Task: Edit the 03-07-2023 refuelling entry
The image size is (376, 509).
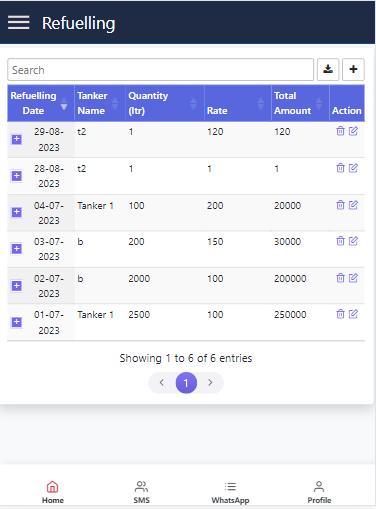Action: (x=353, y=241)
